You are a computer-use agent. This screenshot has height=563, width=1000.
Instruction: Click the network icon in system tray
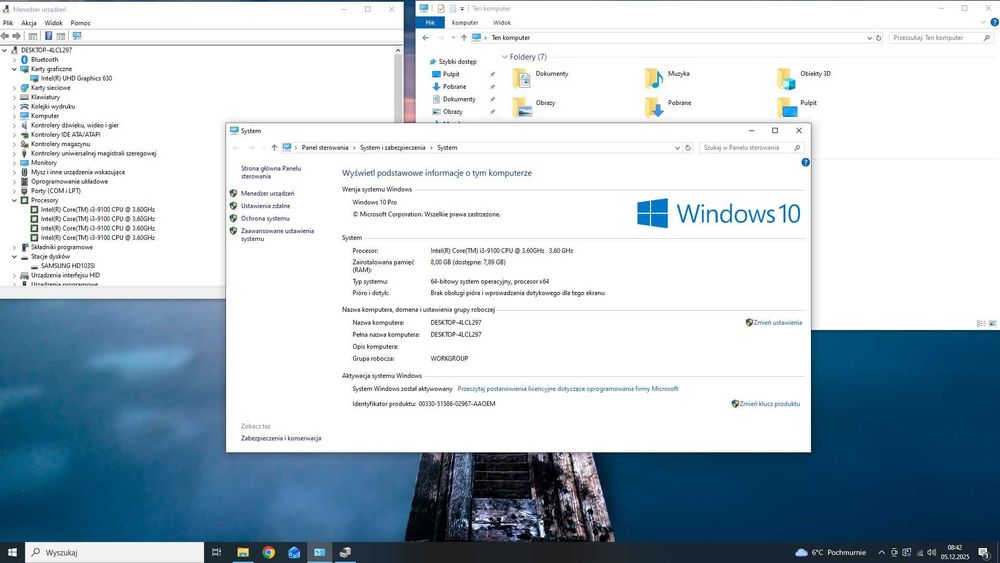[919, 552]
